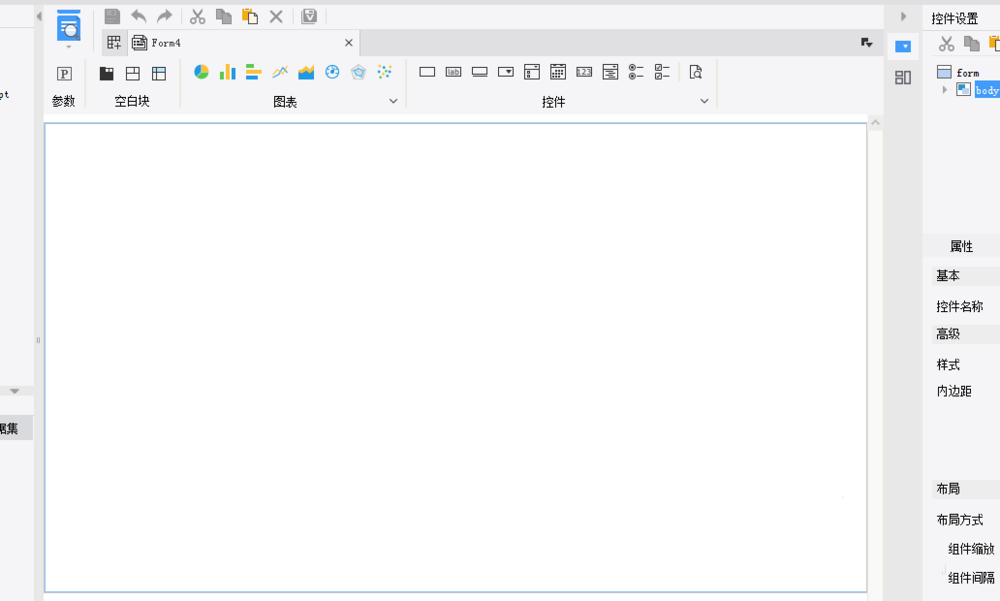Image resolution: width=1000 pixels, height=601 pixels.
Task: Click the parameter panel P icon
Action: point(64,73)
